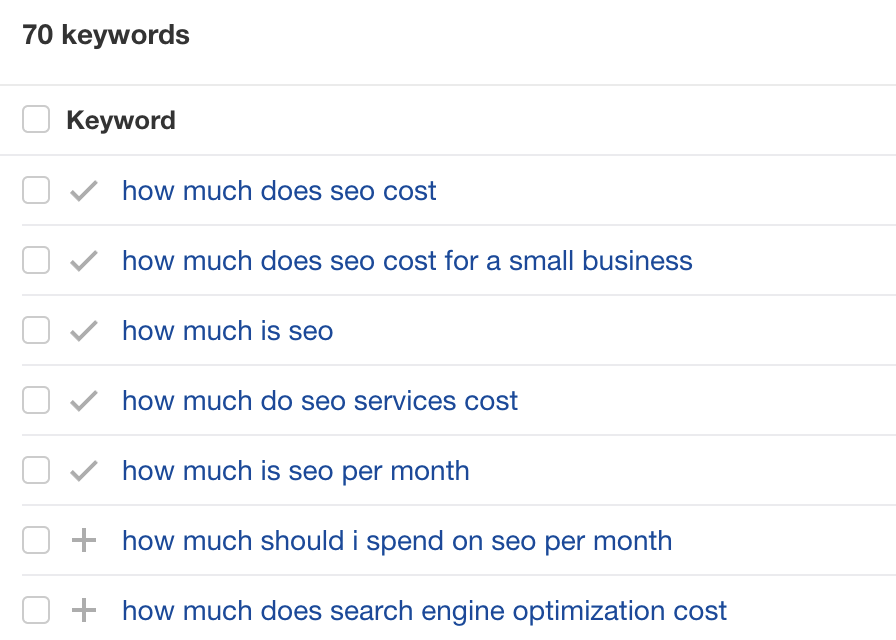896x640 pixels.
Task: Sort the list by the Keyword column header
Action: coord(120,120)
